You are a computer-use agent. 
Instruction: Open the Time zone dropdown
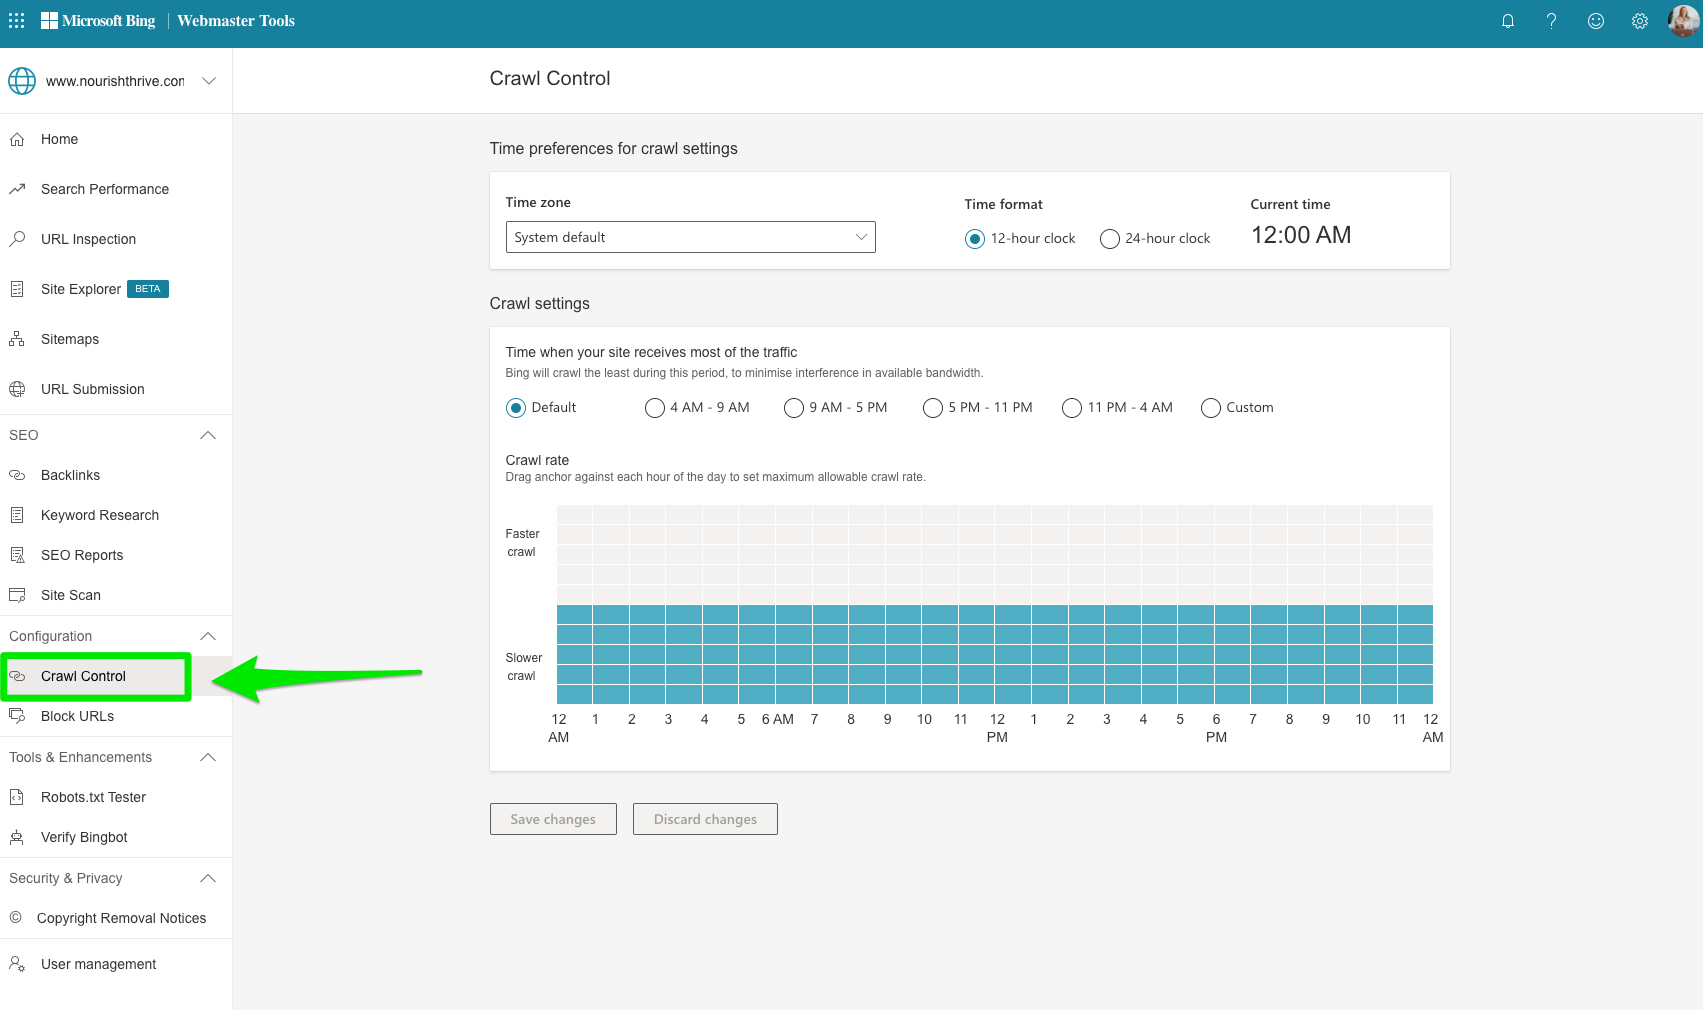689,237
